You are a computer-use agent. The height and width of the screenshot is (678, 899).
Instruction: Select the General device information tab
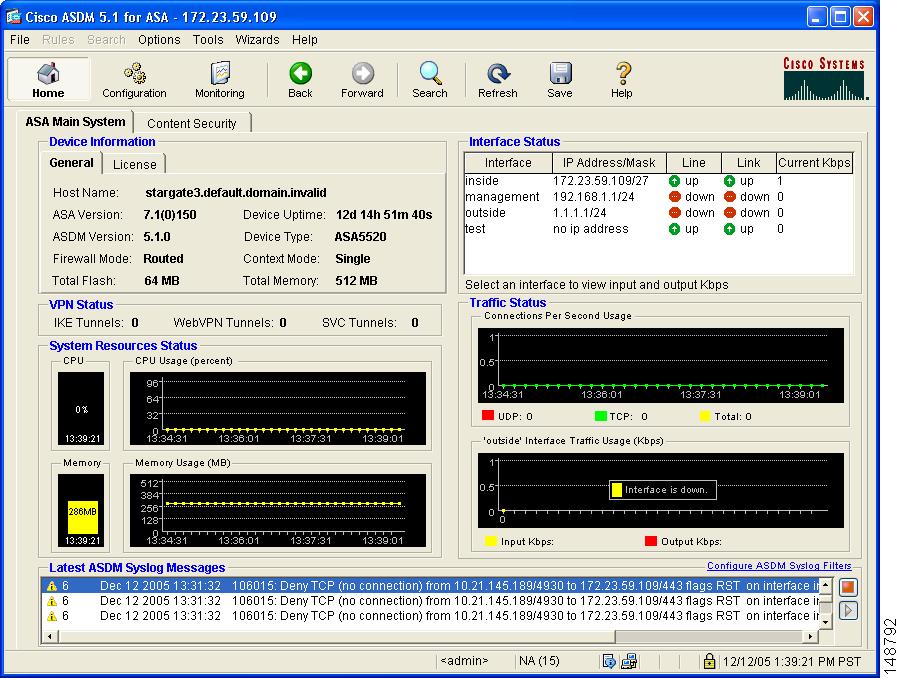(71, 163)
